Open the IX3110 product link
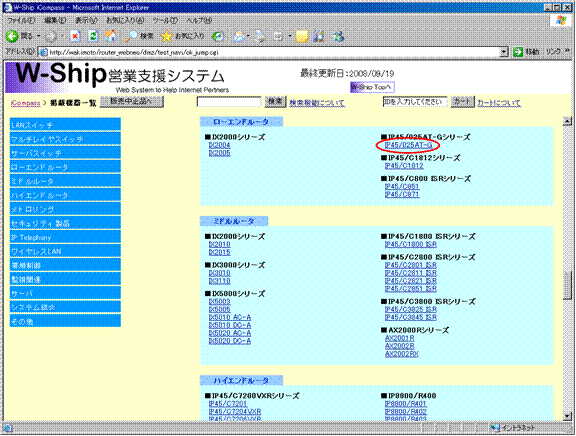The image size is (576, 436). pyautogui.click(x=219, y=281)
